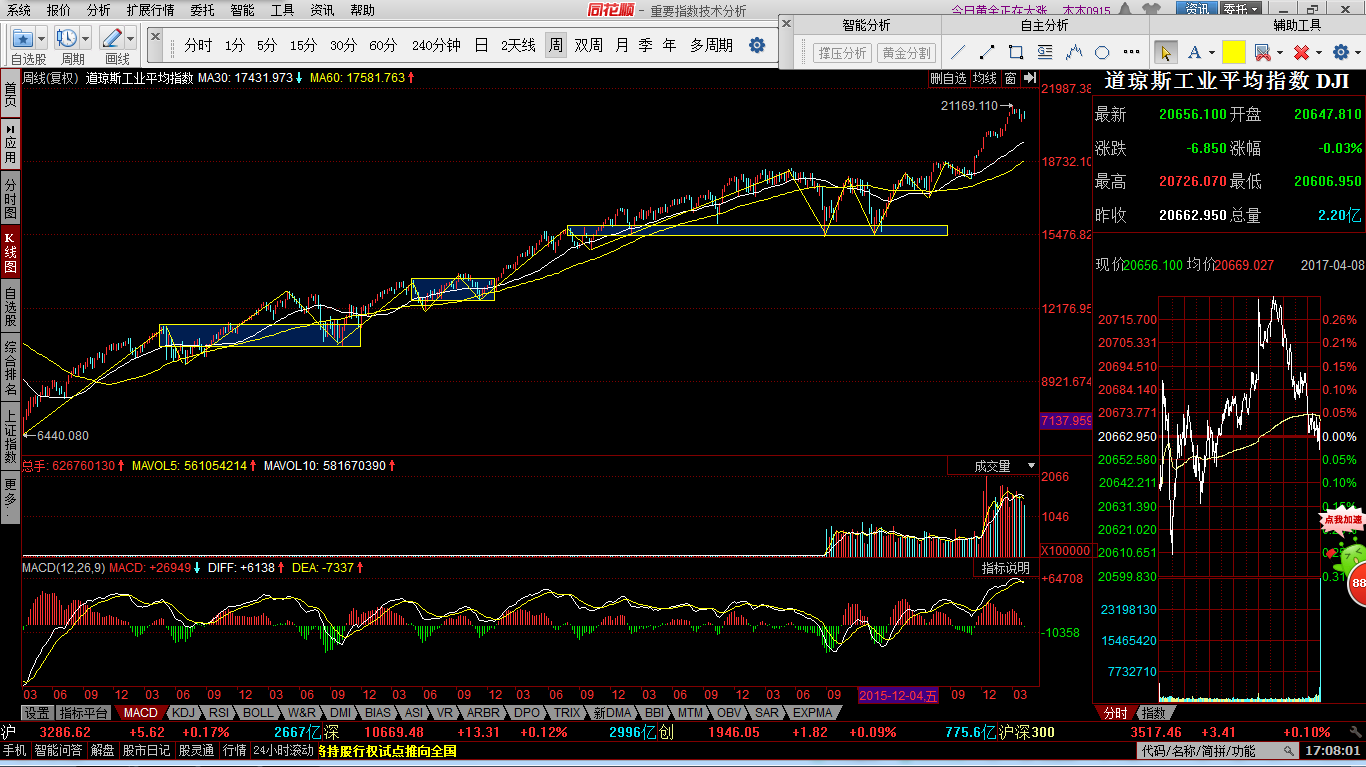Image resolution: width=1366 pixels, height=767 pixels.
Task: Expand the 自选股 dropdown arrow
Action: [43, 38]
